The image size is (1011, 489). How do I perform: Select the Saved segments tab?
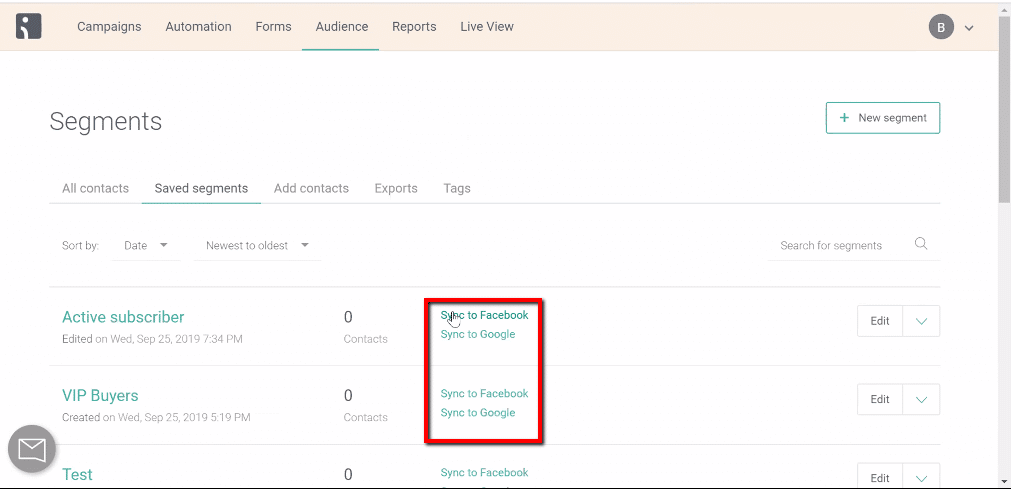click(201, 188)
